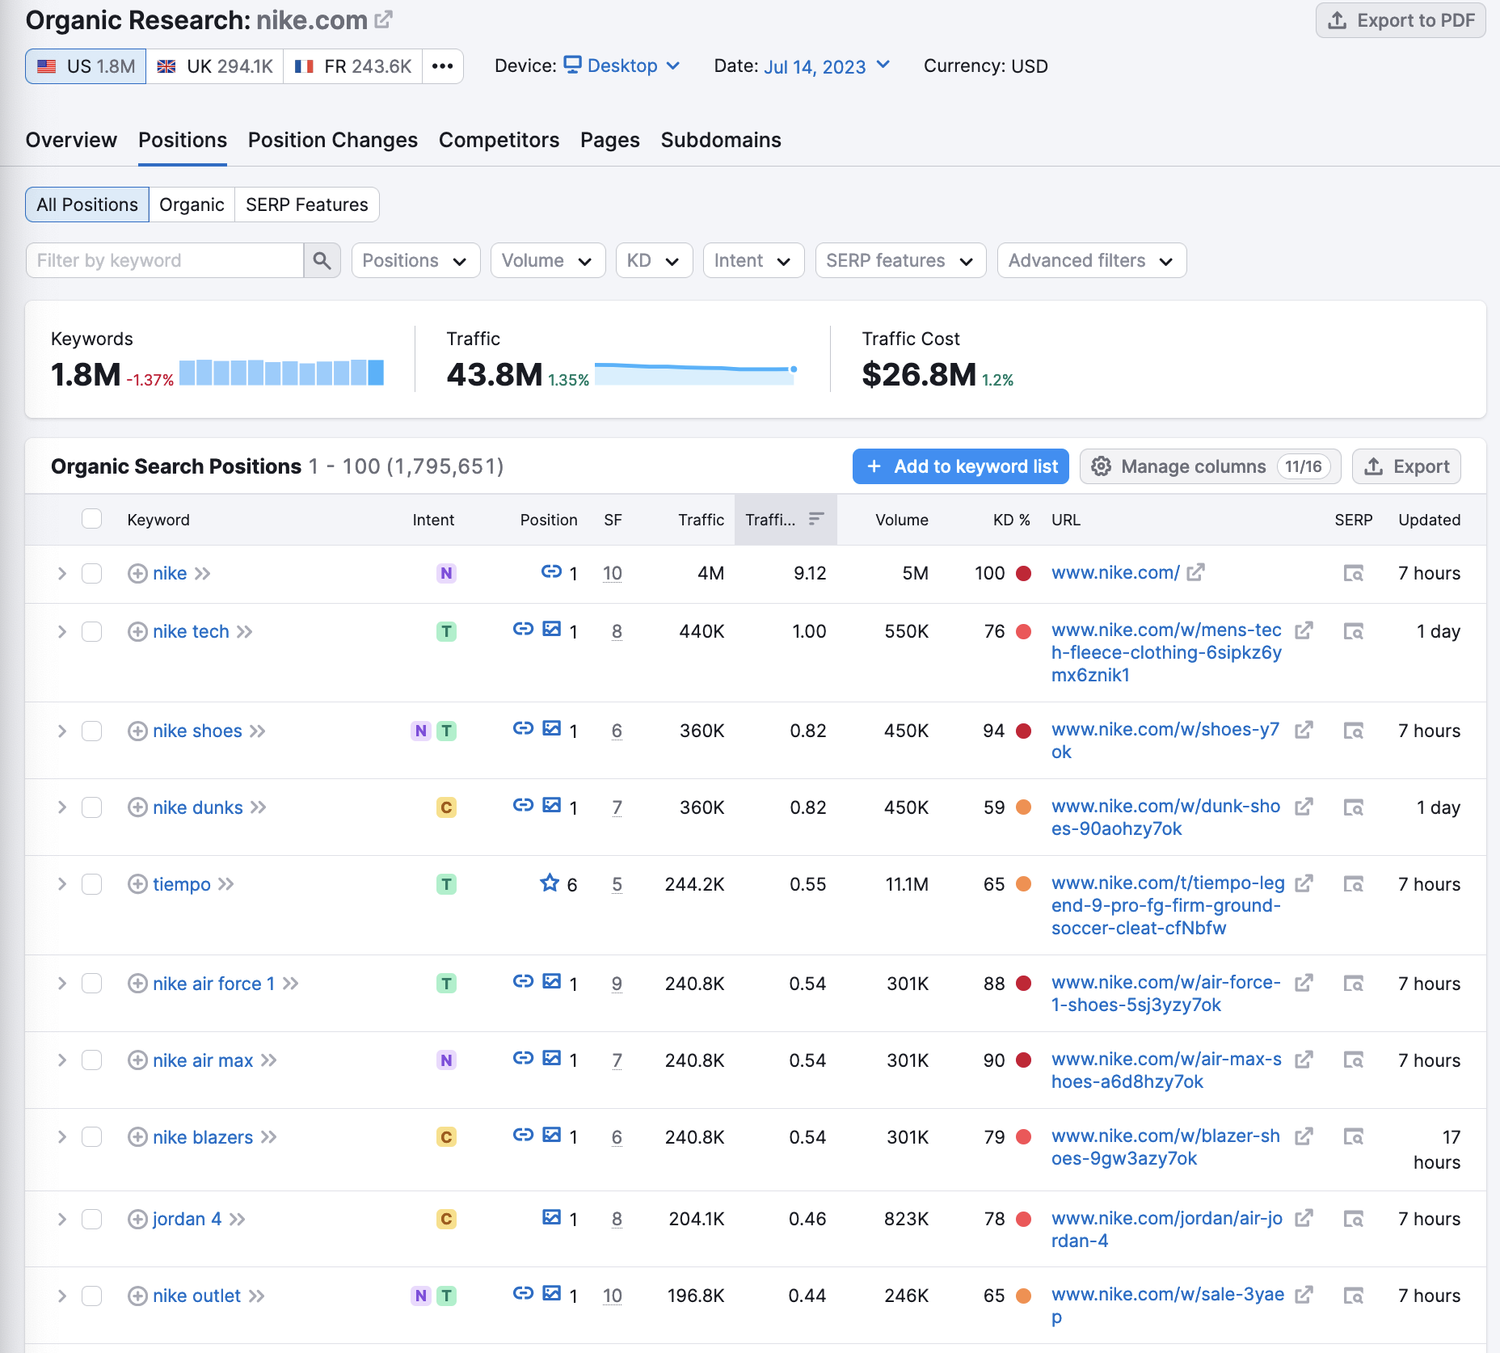
Task: Click image pack icon in jordan 4 row
Action: [x=552, y=1217]
